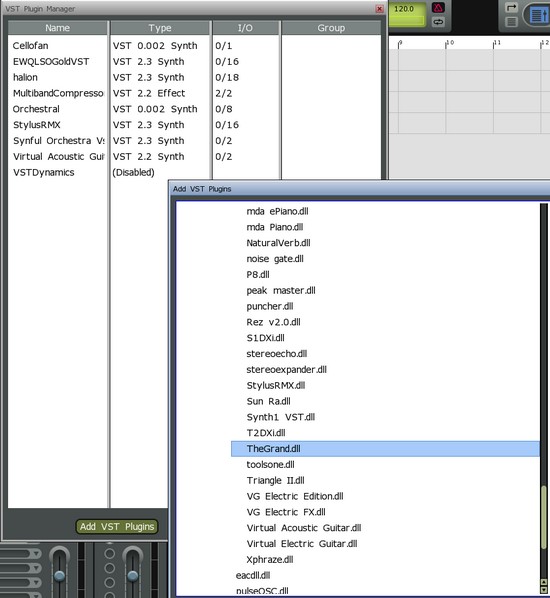Click the green bar under the 120.0 tempo
Screen dimensions: 550x598
[x=407, y=20]
